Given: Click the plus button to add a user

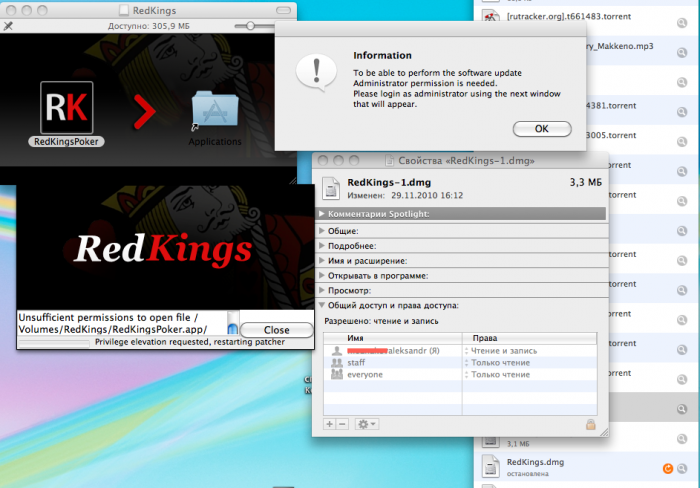Looking at the screenshot, I should [329, 424].
